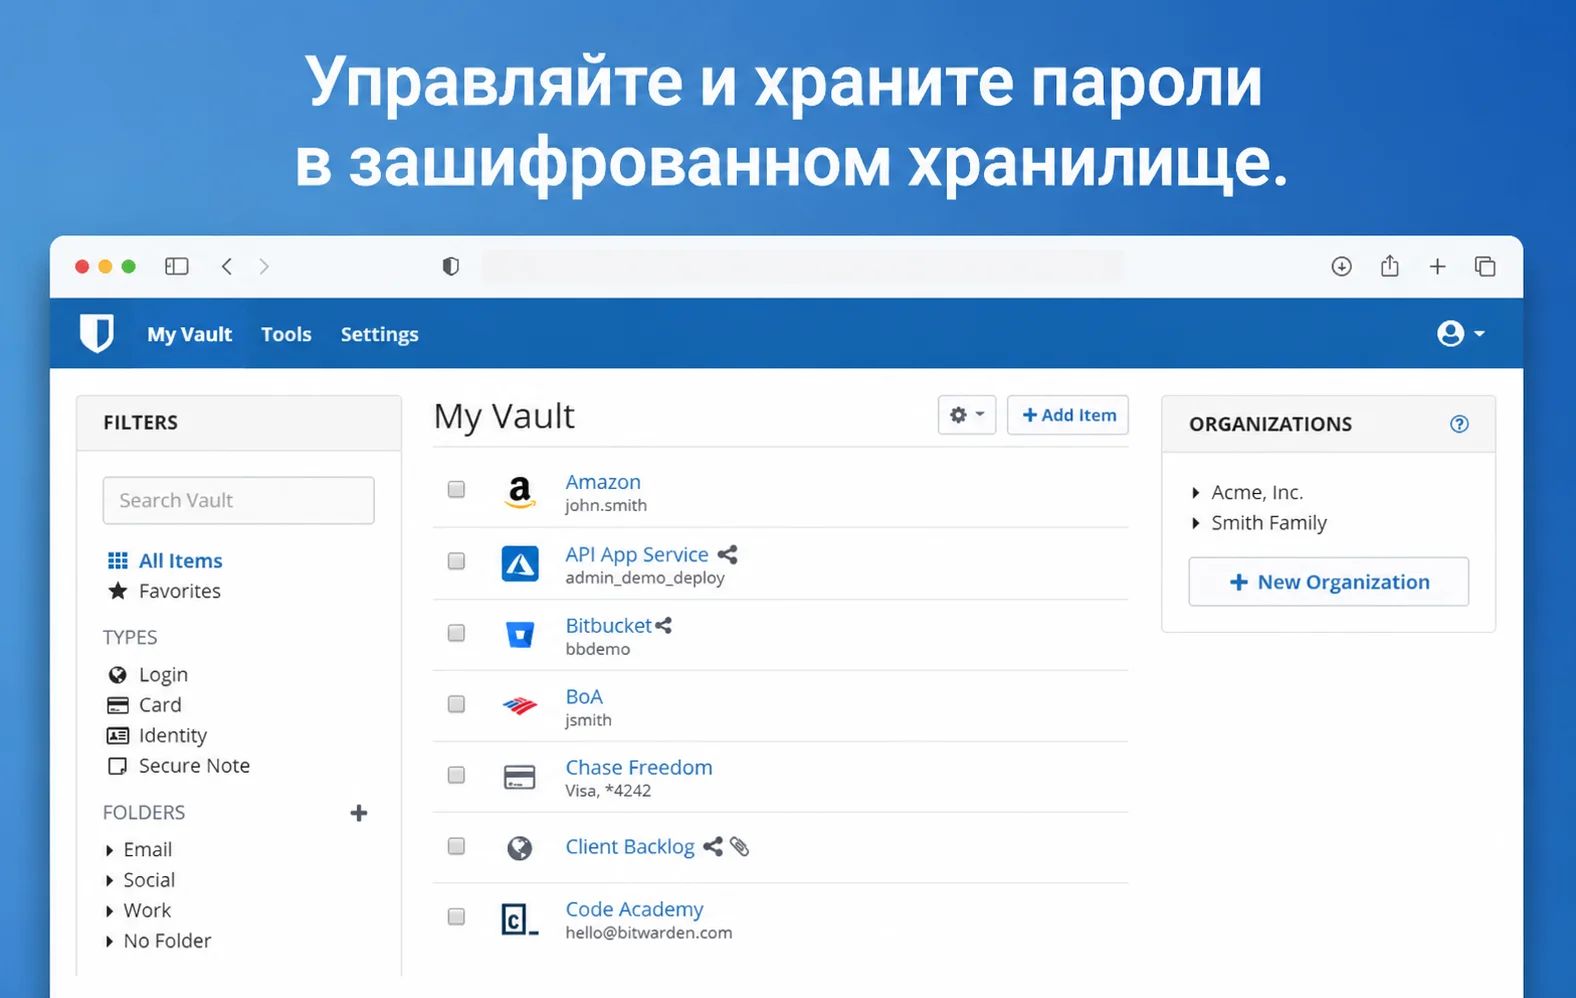
Task: Mark the Client Backlog checkbox
Action: coord(457,846)
